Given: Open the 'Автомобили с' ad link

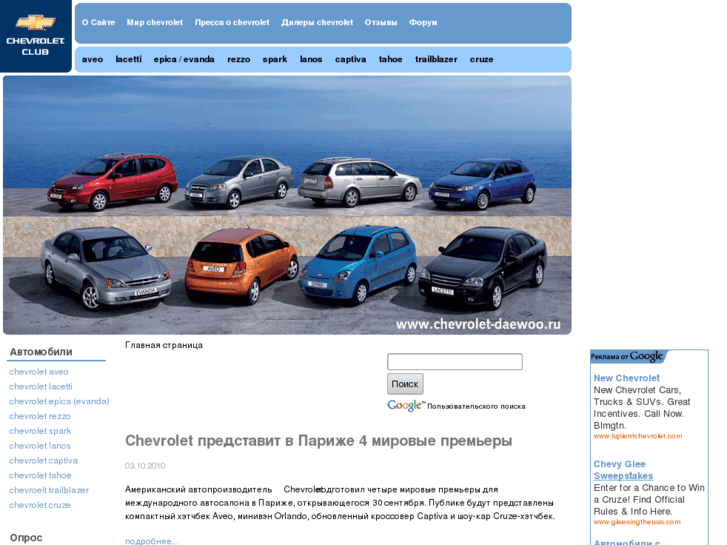Looking at the screenshot, I should pyautogui.click(x=627, y=542).
